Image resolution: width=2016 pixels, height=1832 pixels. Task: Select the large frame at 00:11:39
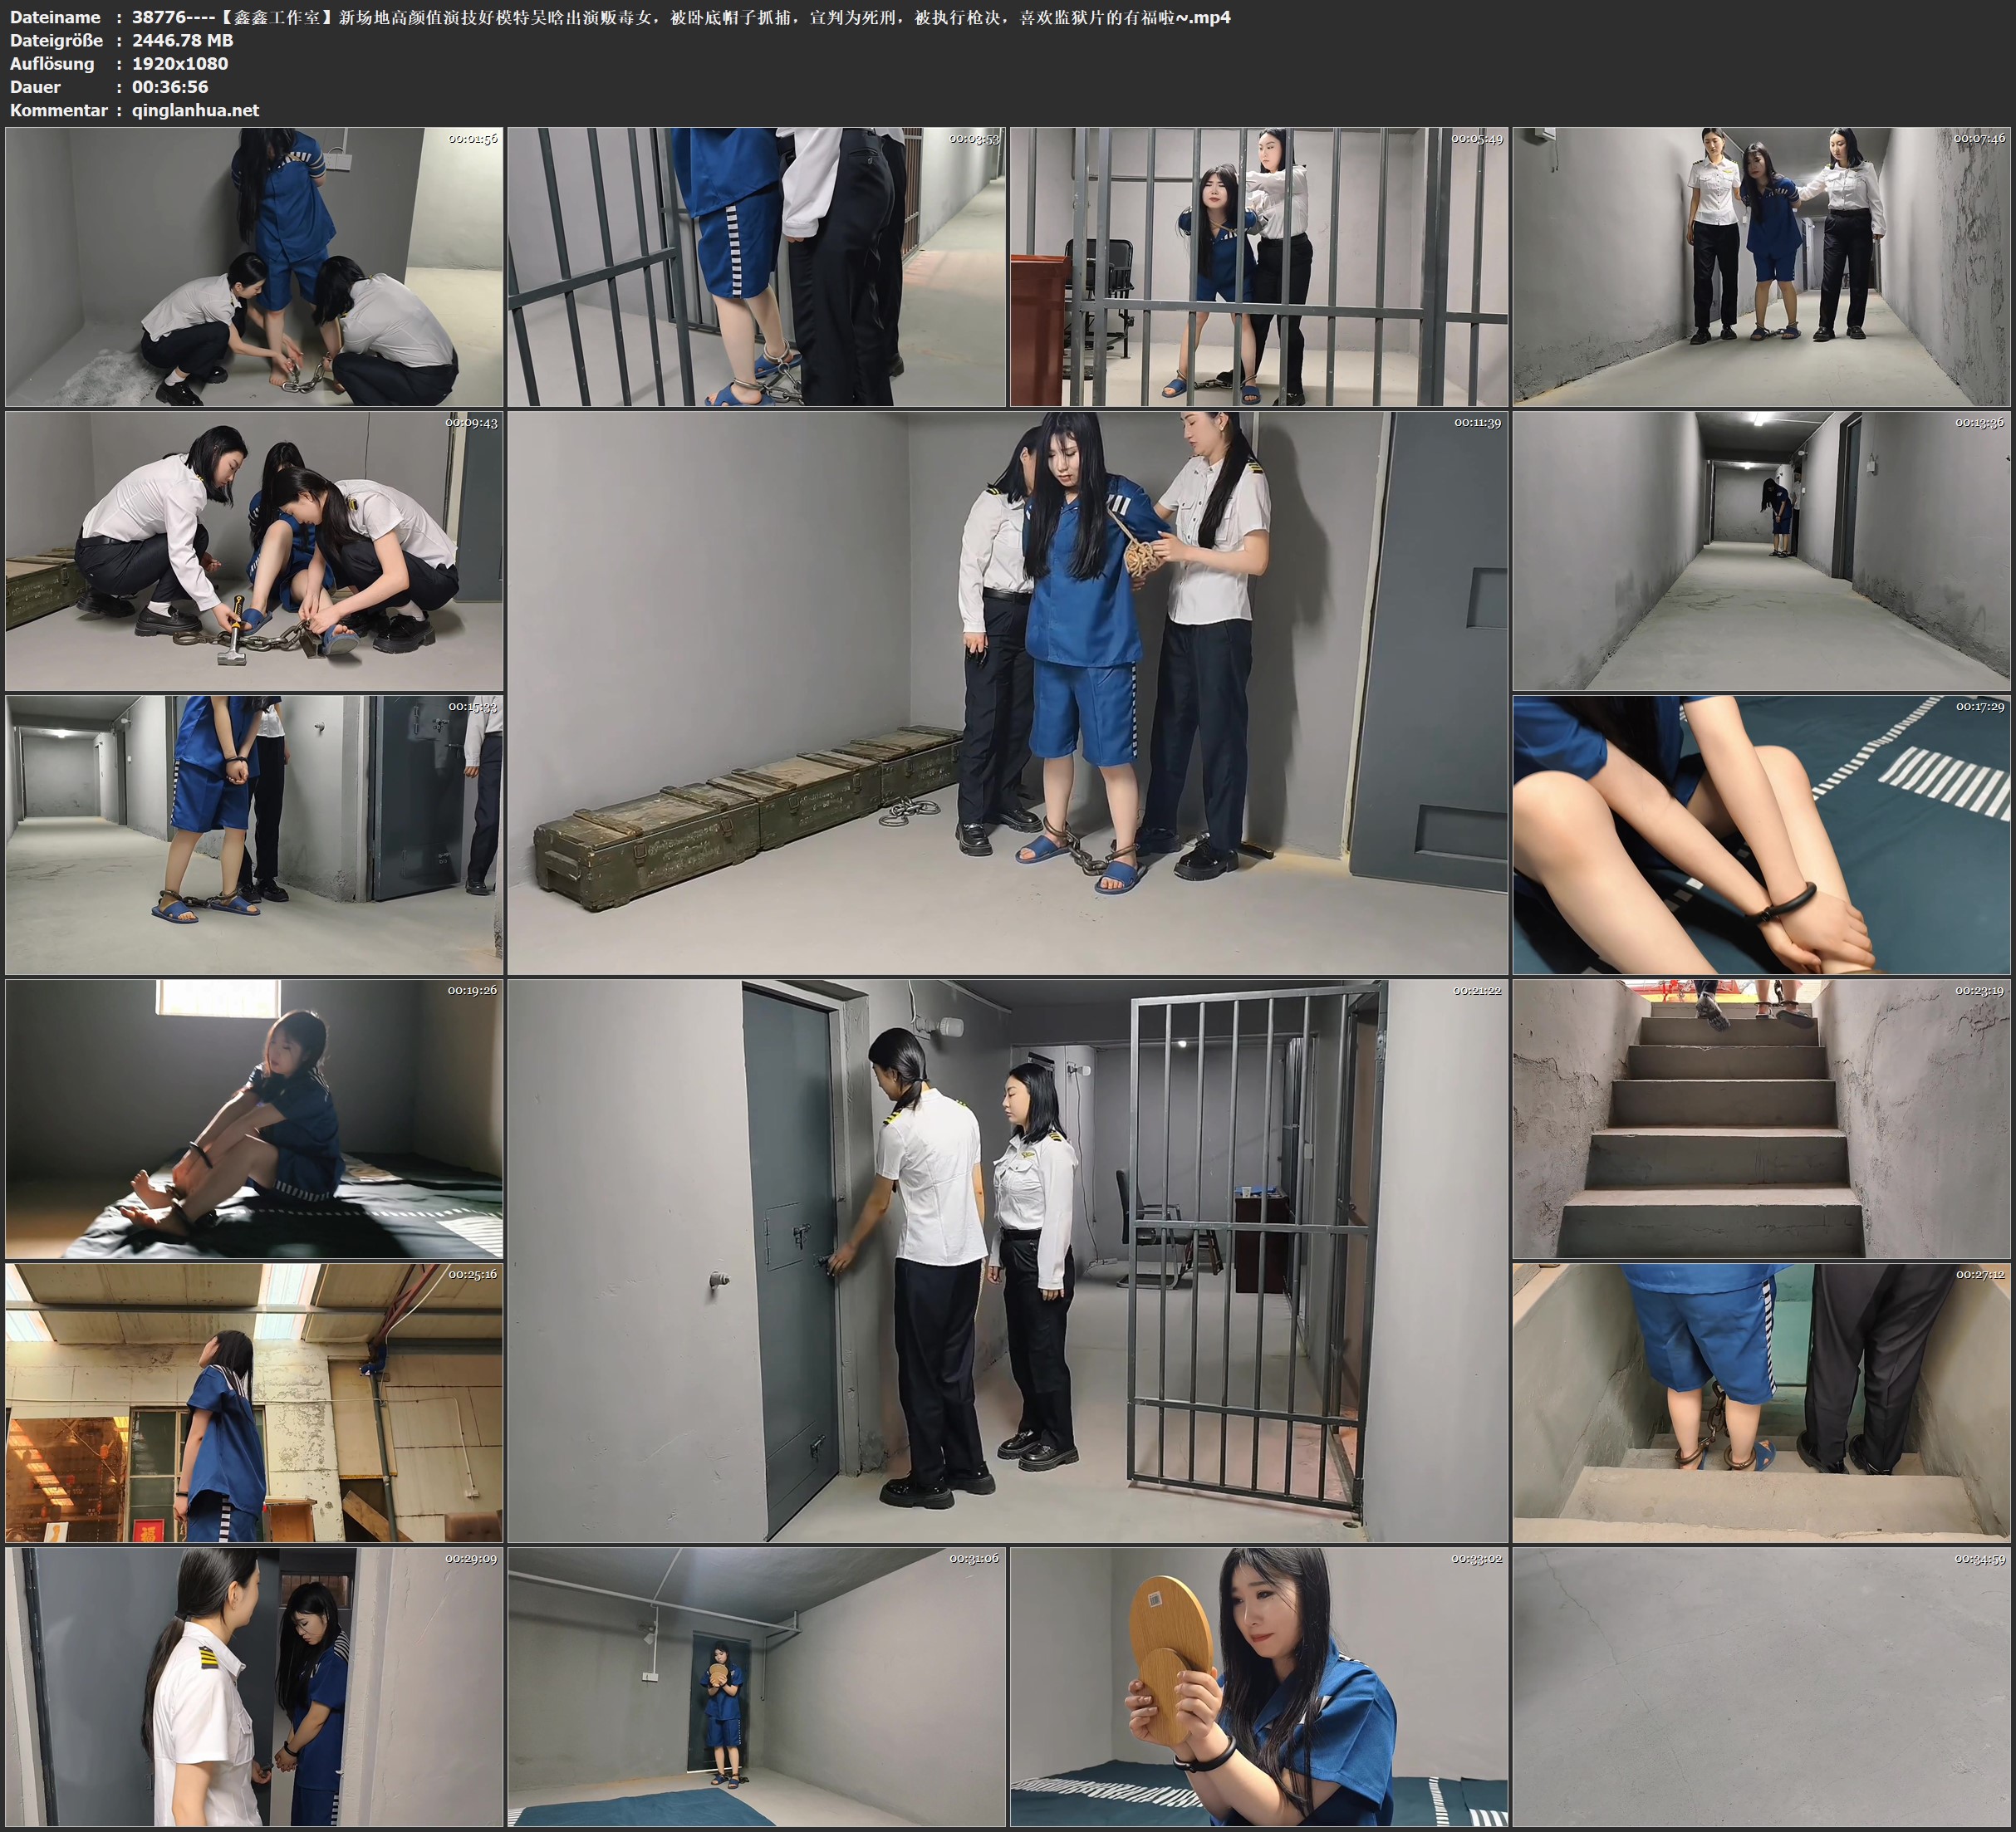pos(1007,692)
